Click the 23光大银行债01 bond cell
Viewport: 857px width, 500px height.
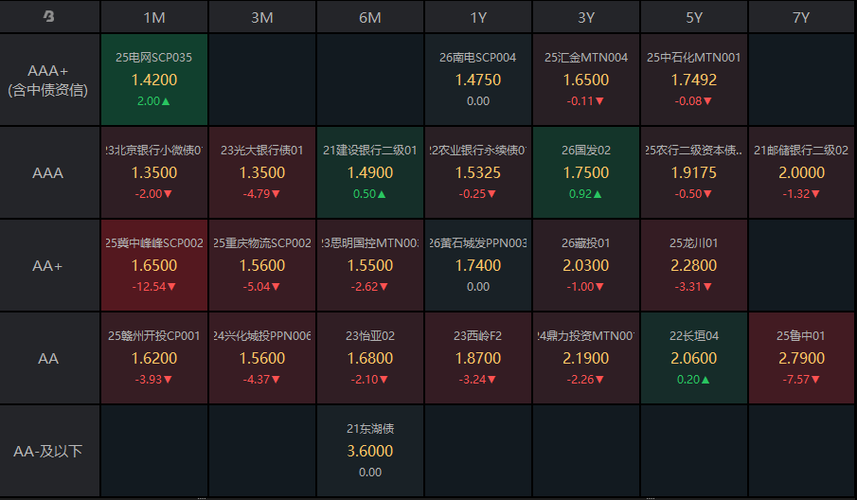tap(262, 173)
